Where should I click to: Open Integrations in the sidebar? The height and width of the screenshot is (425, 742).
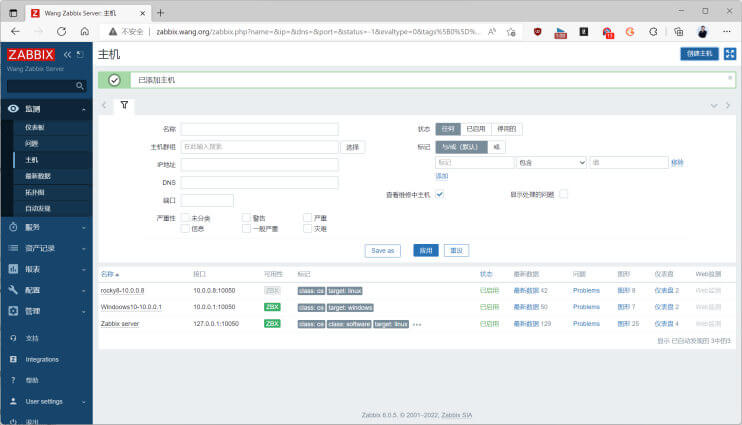(42, 360)
